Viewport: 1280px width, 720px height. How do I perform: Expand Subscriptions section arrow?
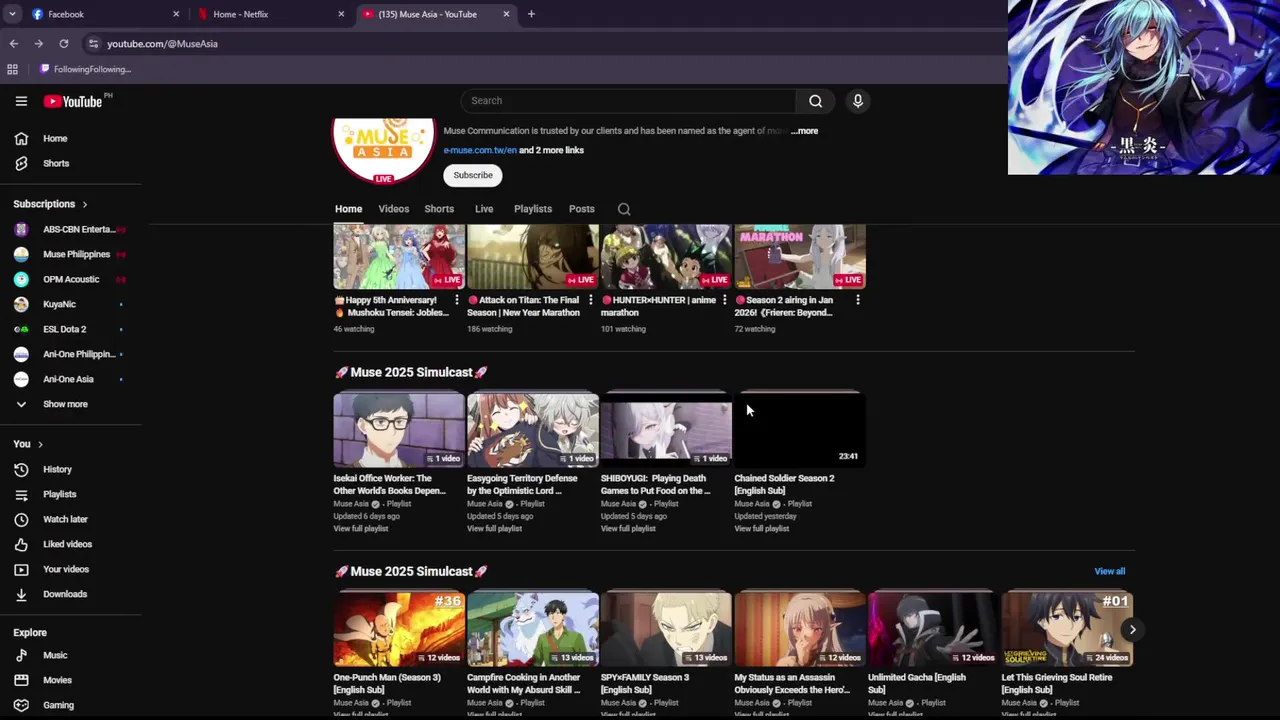(x=84, y=205)
